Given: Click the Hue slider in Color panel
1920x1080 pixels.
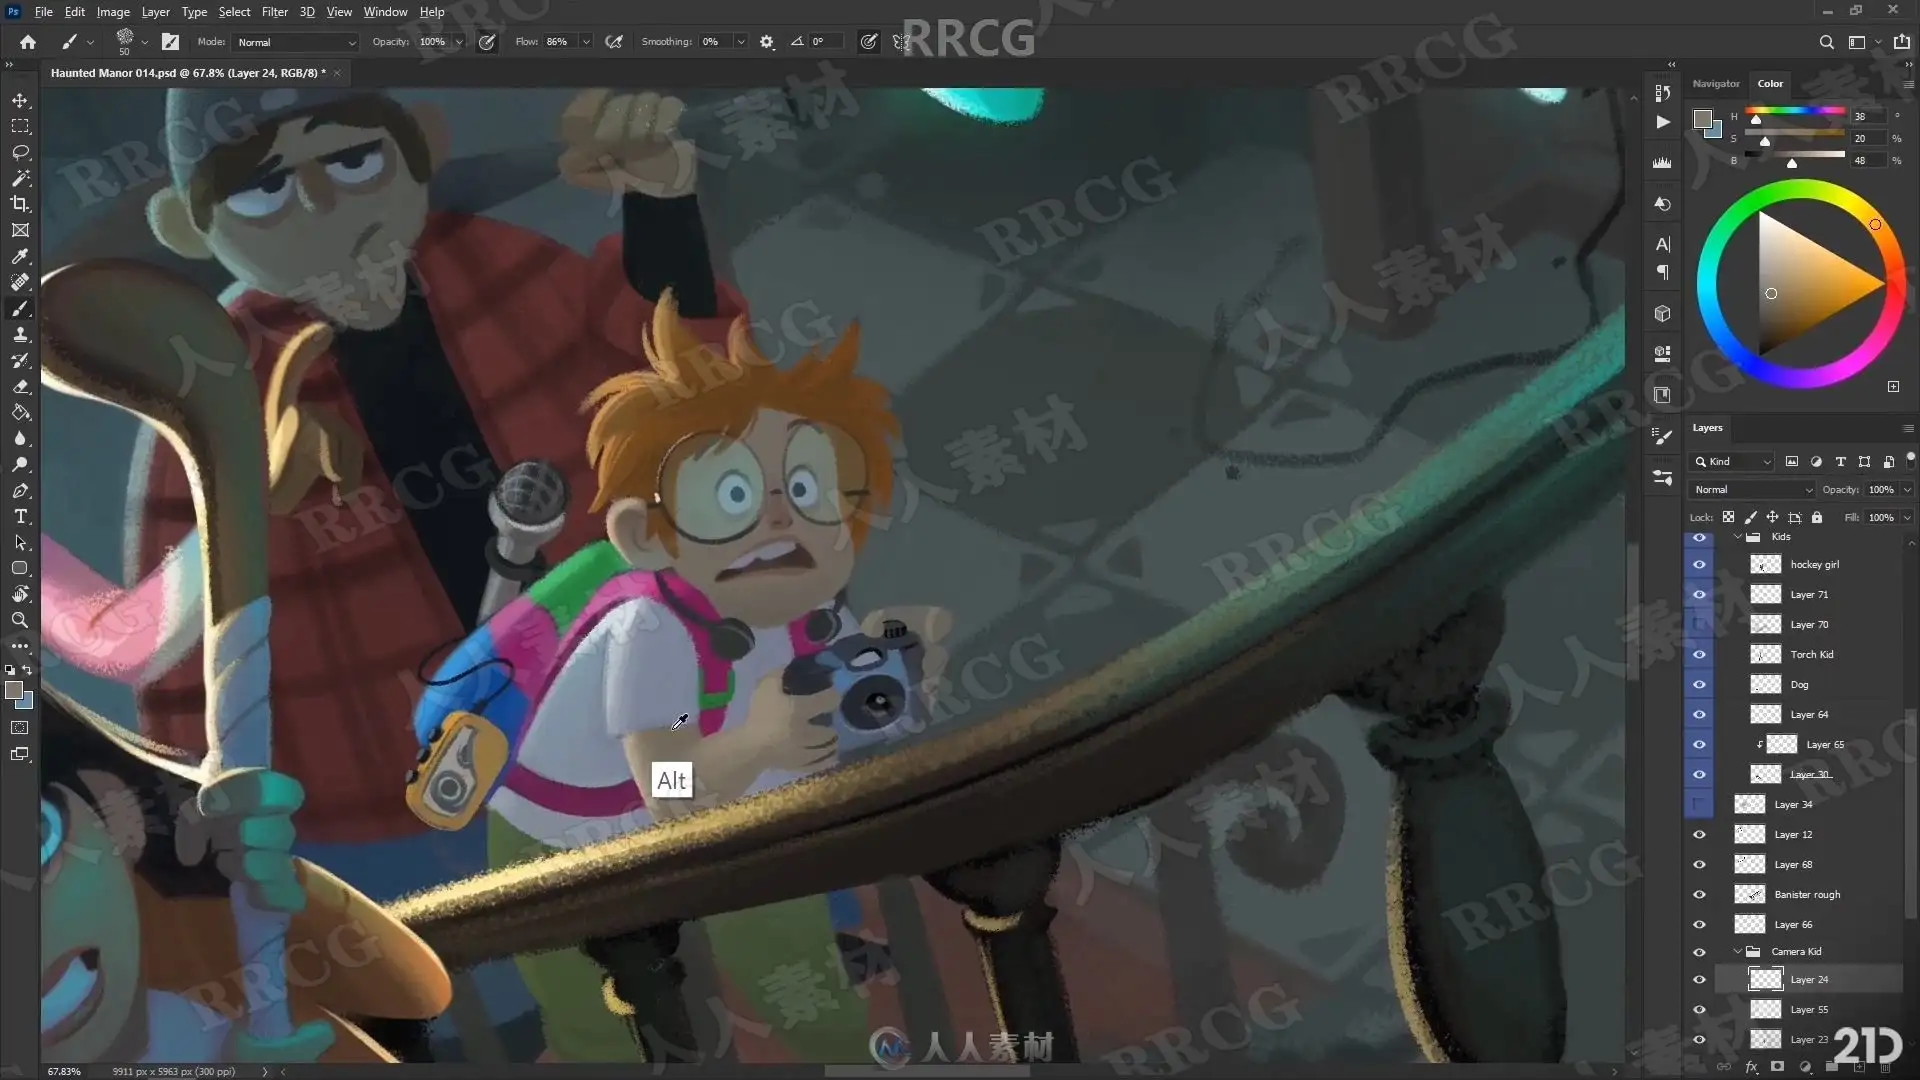Looking at the screenshot, I should click(x=1795, y=112).
